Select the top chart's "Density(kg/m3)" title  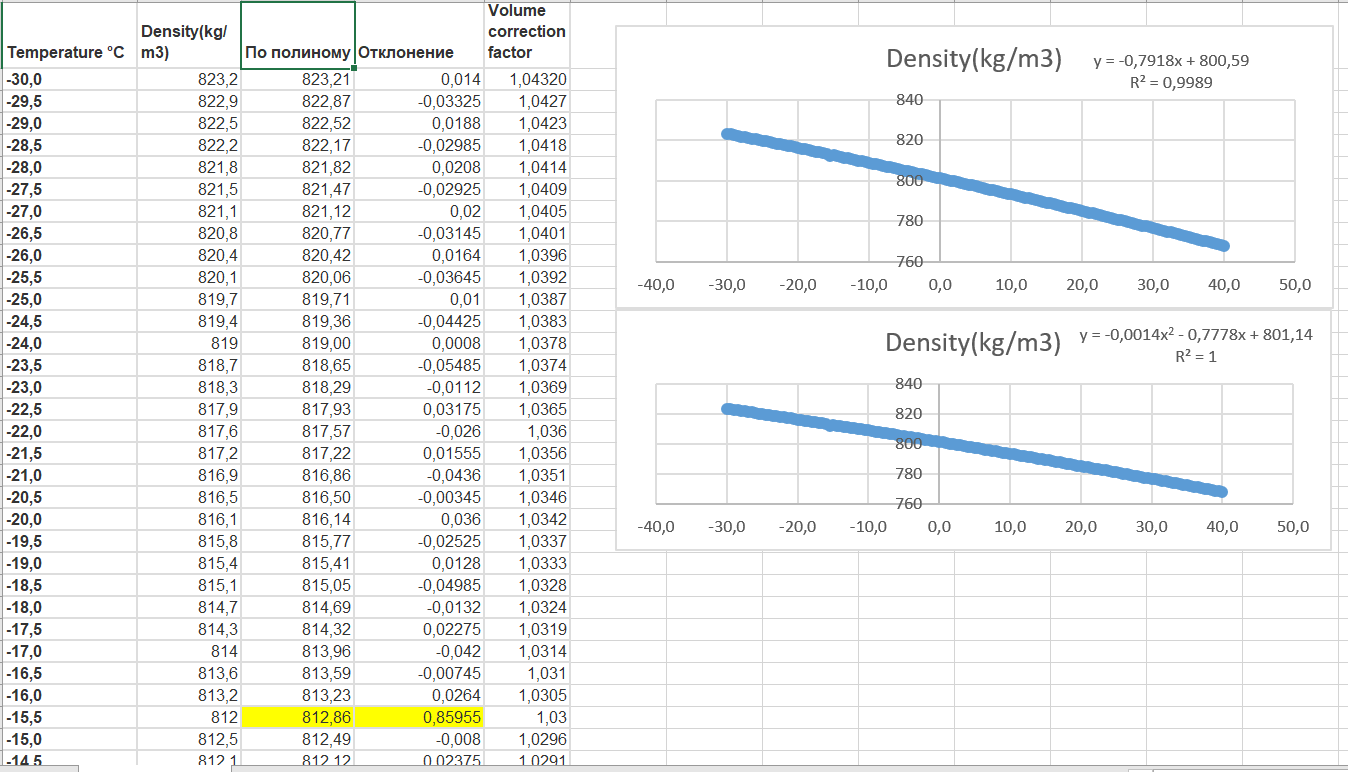973,59
